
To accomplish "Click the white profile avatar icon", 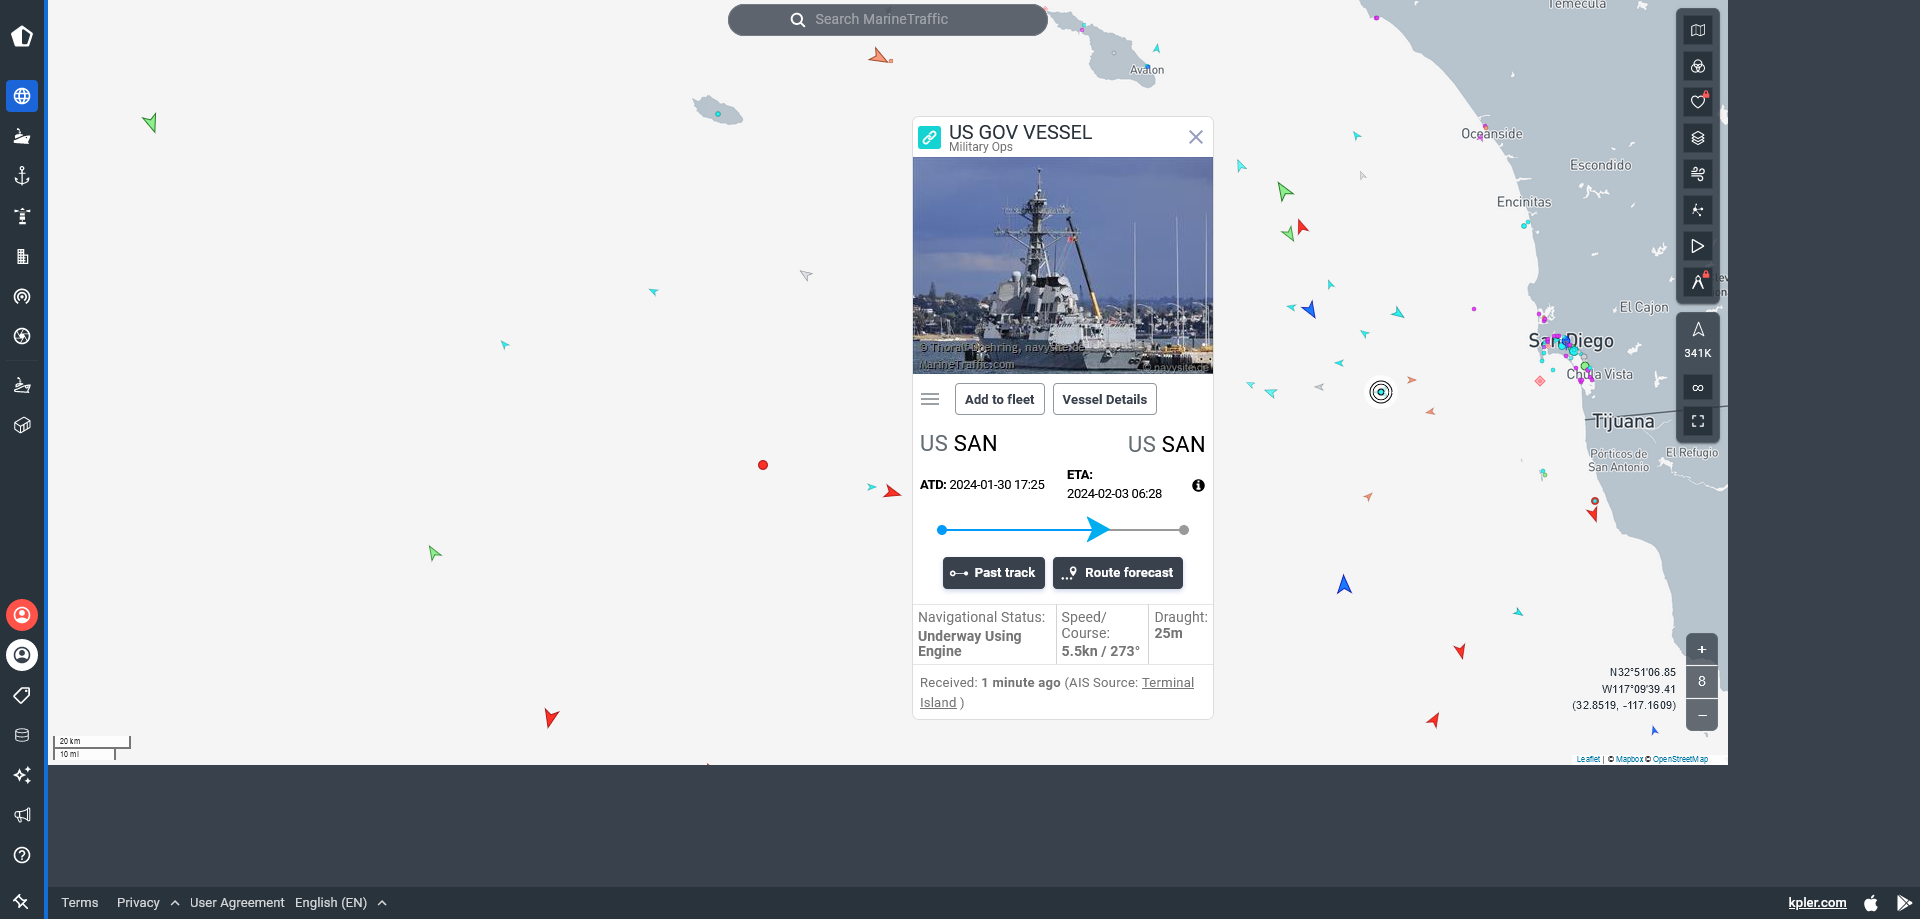I will tap(22, 655).
